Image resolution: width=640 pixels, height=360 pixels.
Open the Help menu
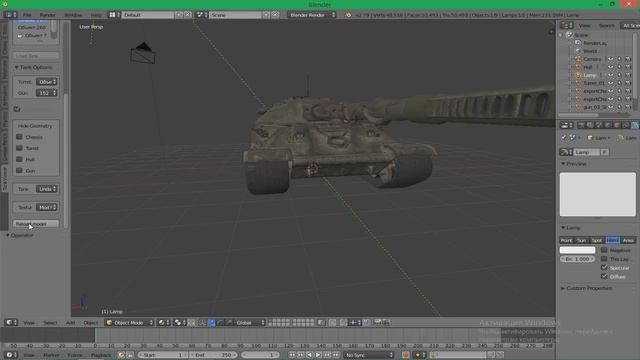pos(96,15)
